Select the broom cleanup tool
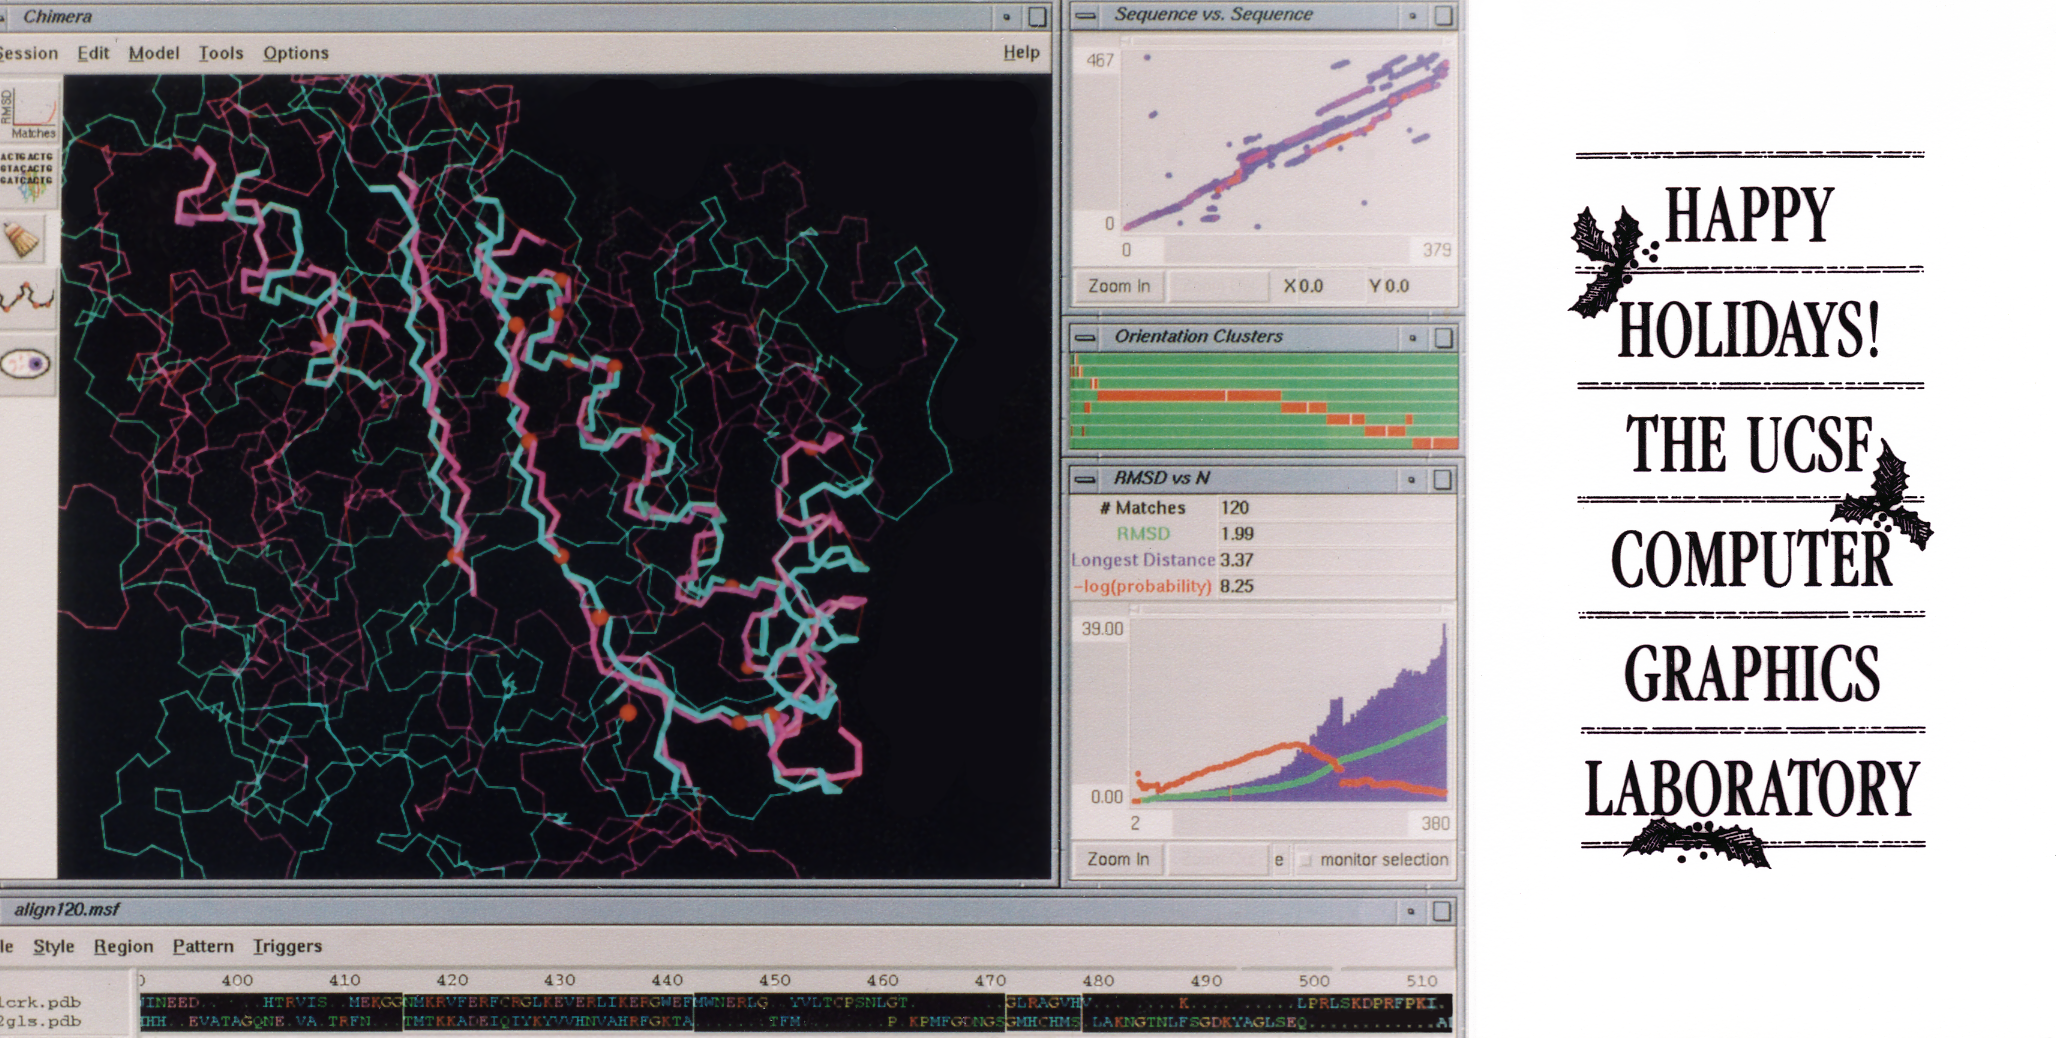The width and height of the screenshot is (2056, 1038). coord(24,240)
